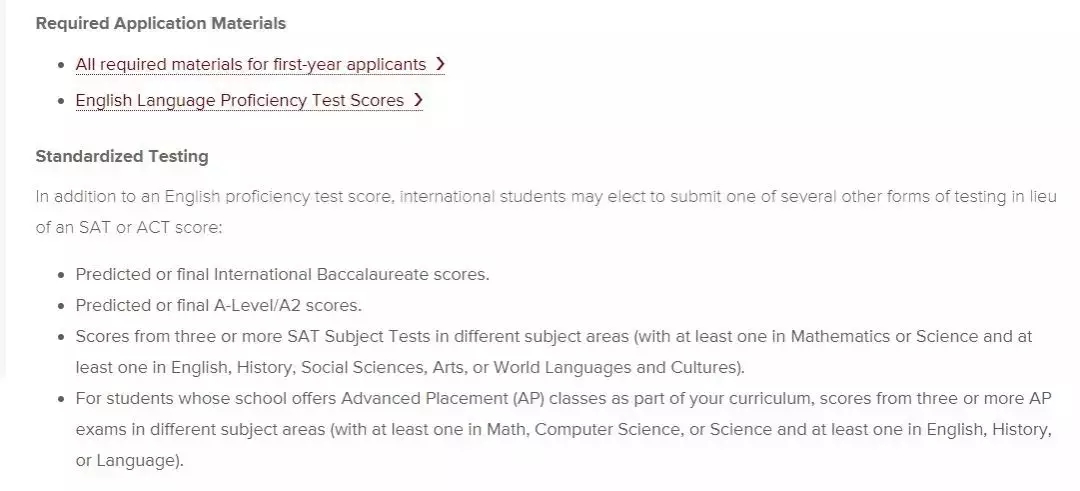Open "All required materials for first-year applicants" link
1080x491 pixels.
point(250,64)
